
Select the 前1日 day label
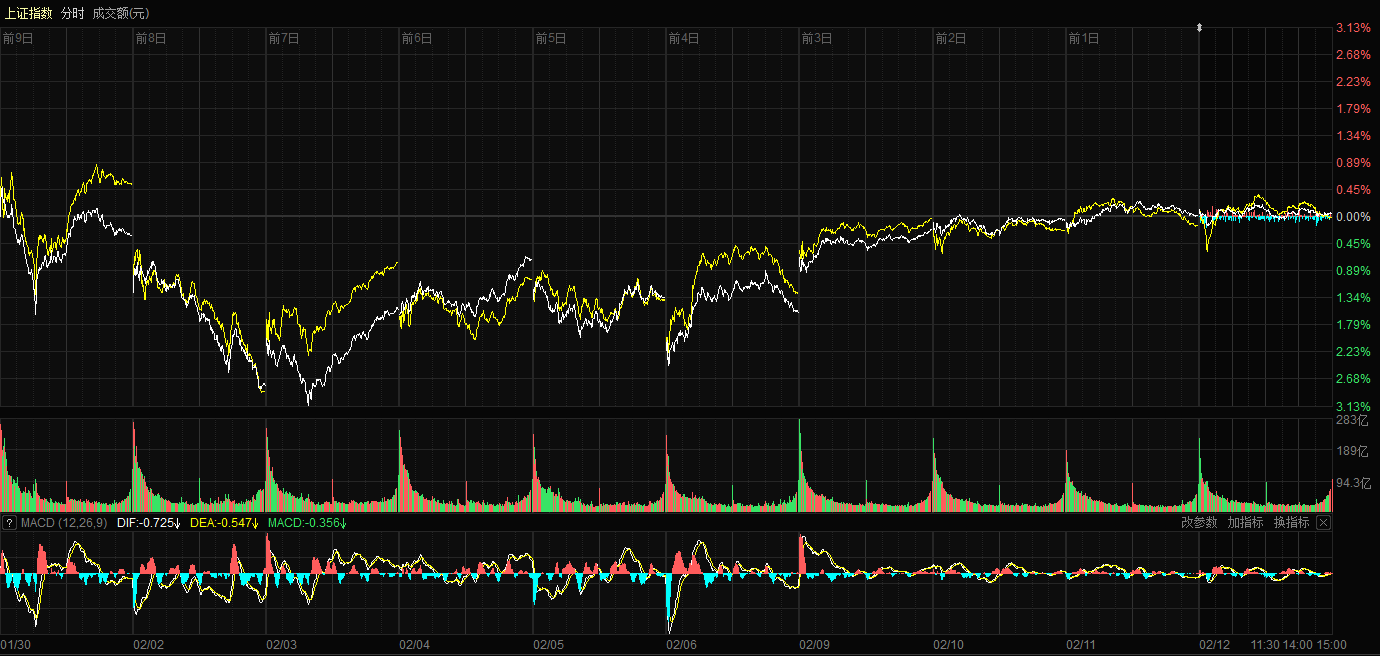[x=1084, y=39]
